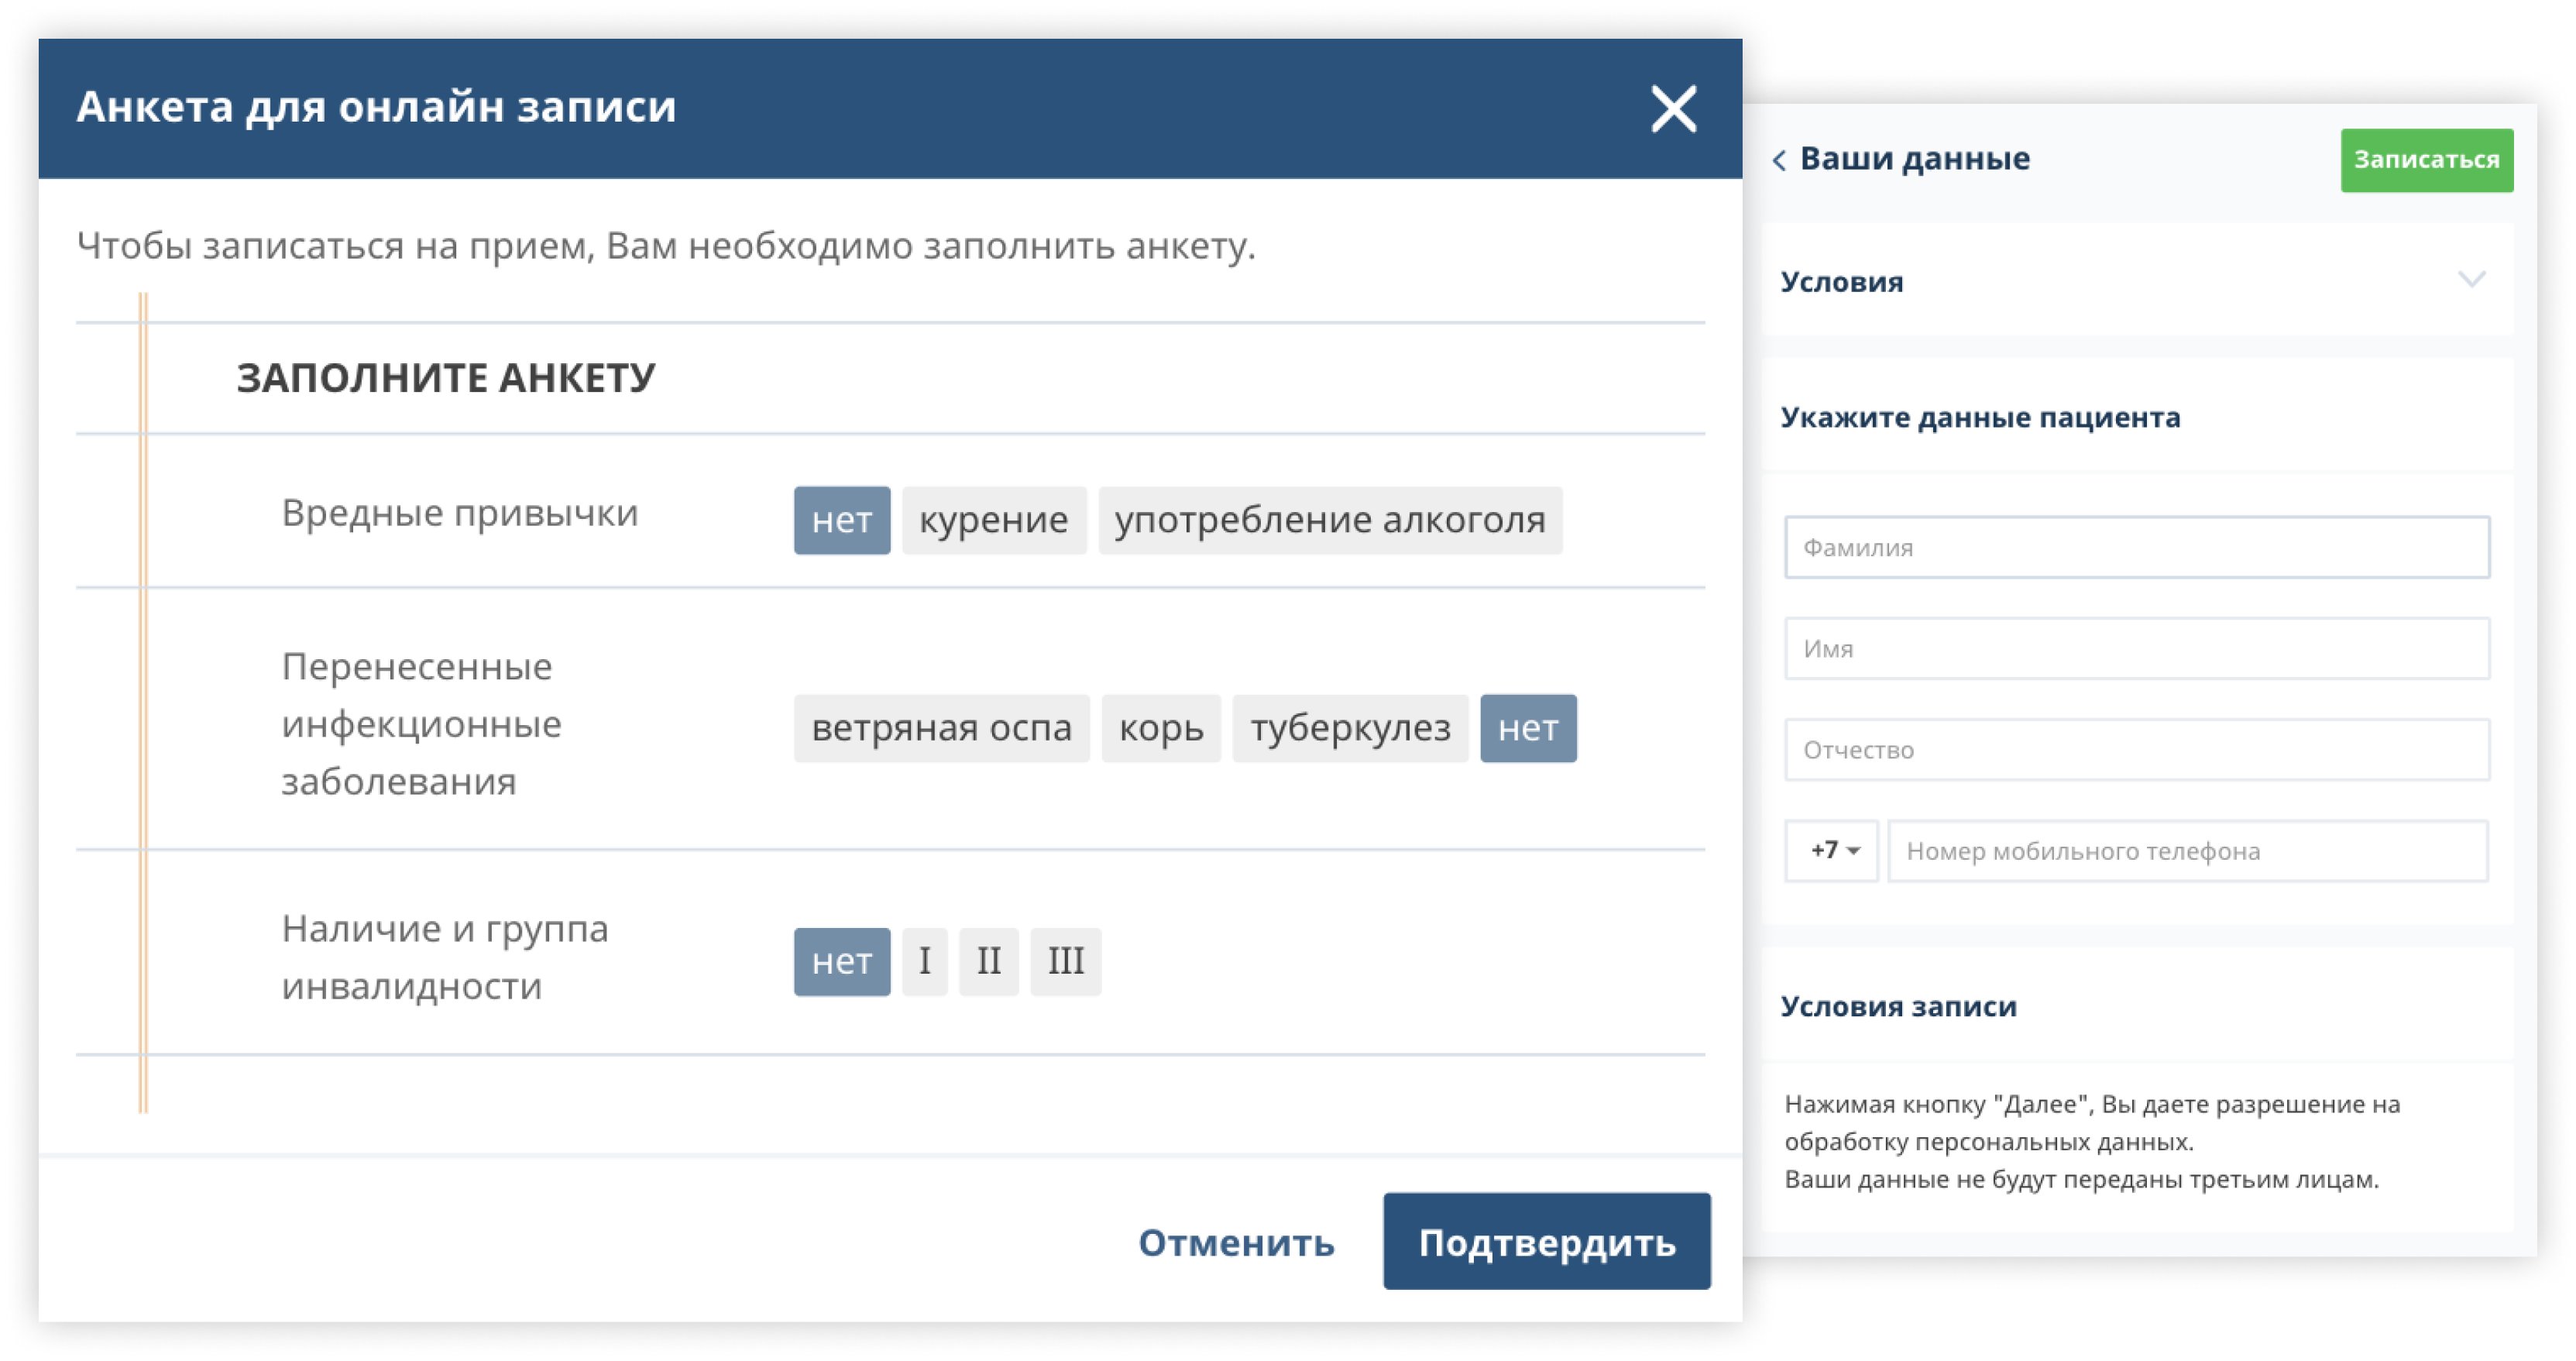Select курение as a вредная привычка
This screenshot has width=2576, height=1361.
coord(993,519)
